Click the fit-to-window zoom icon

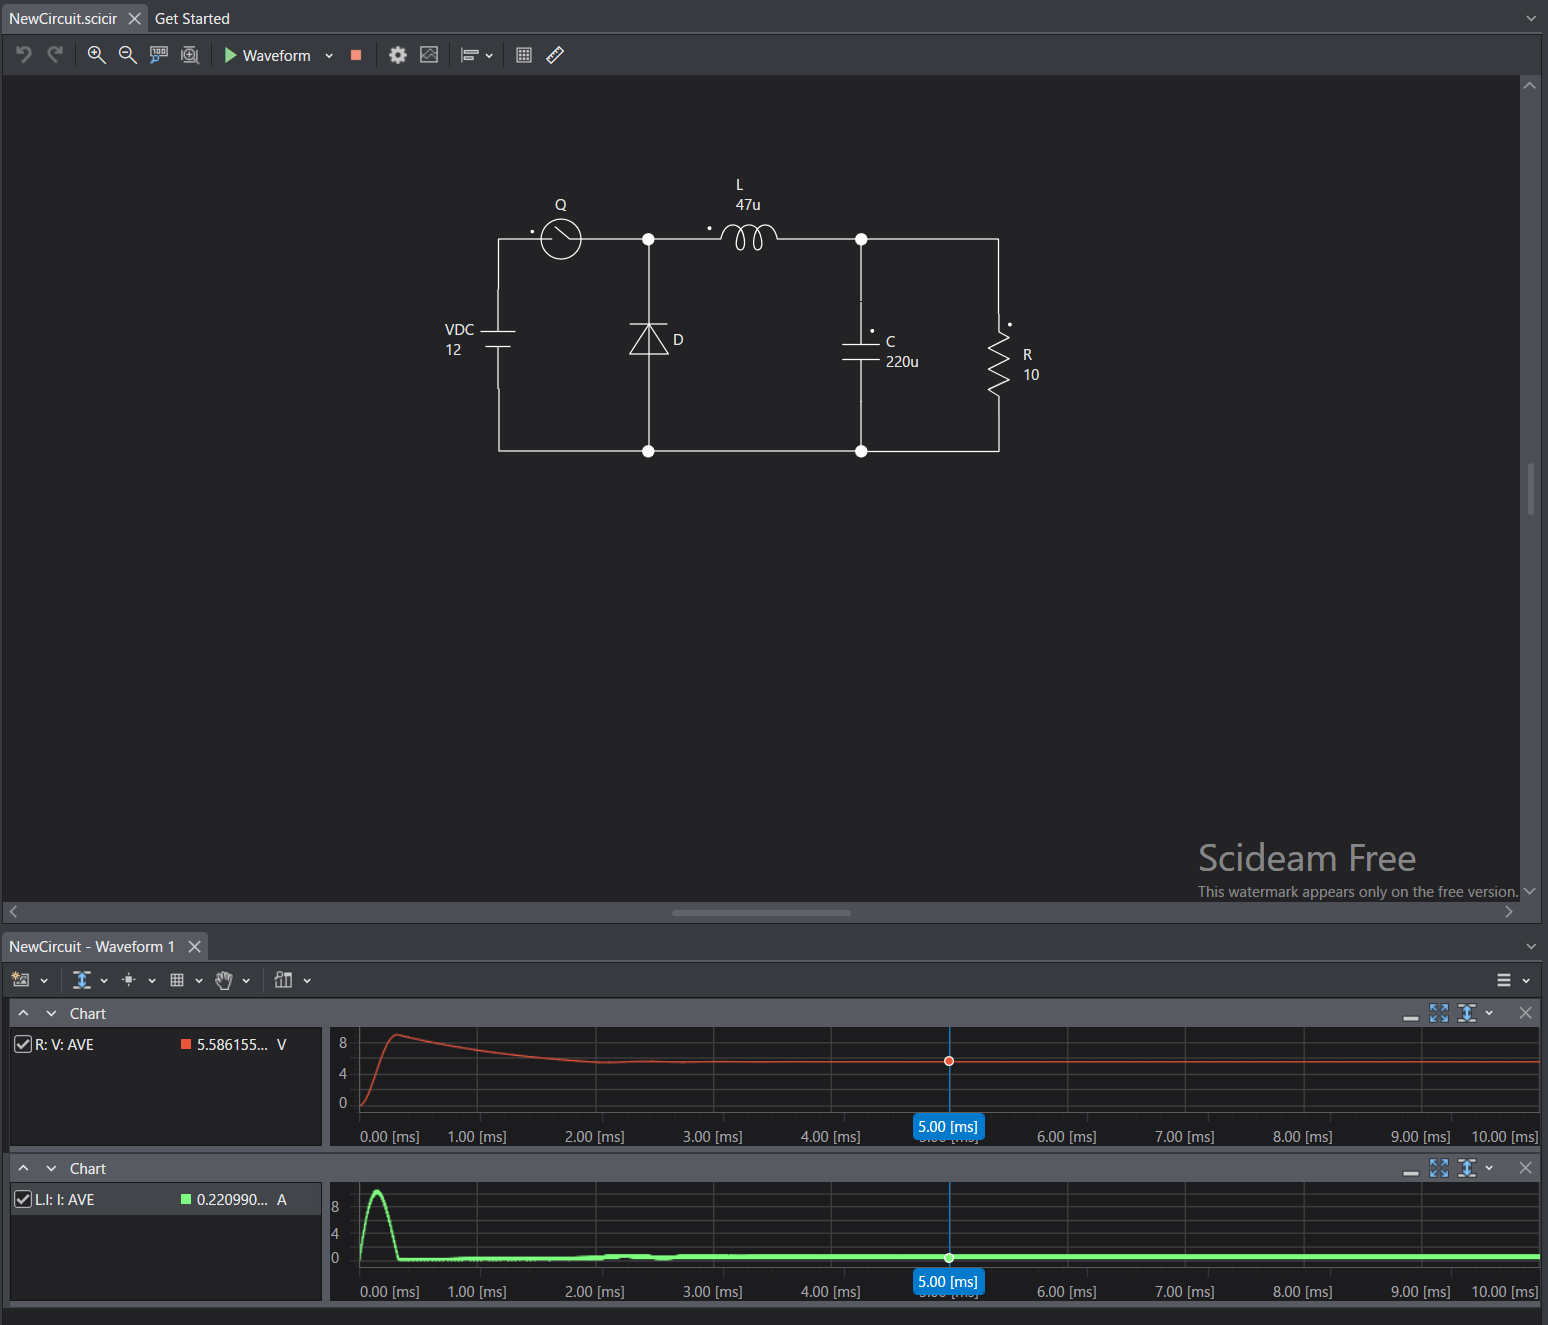190,55
